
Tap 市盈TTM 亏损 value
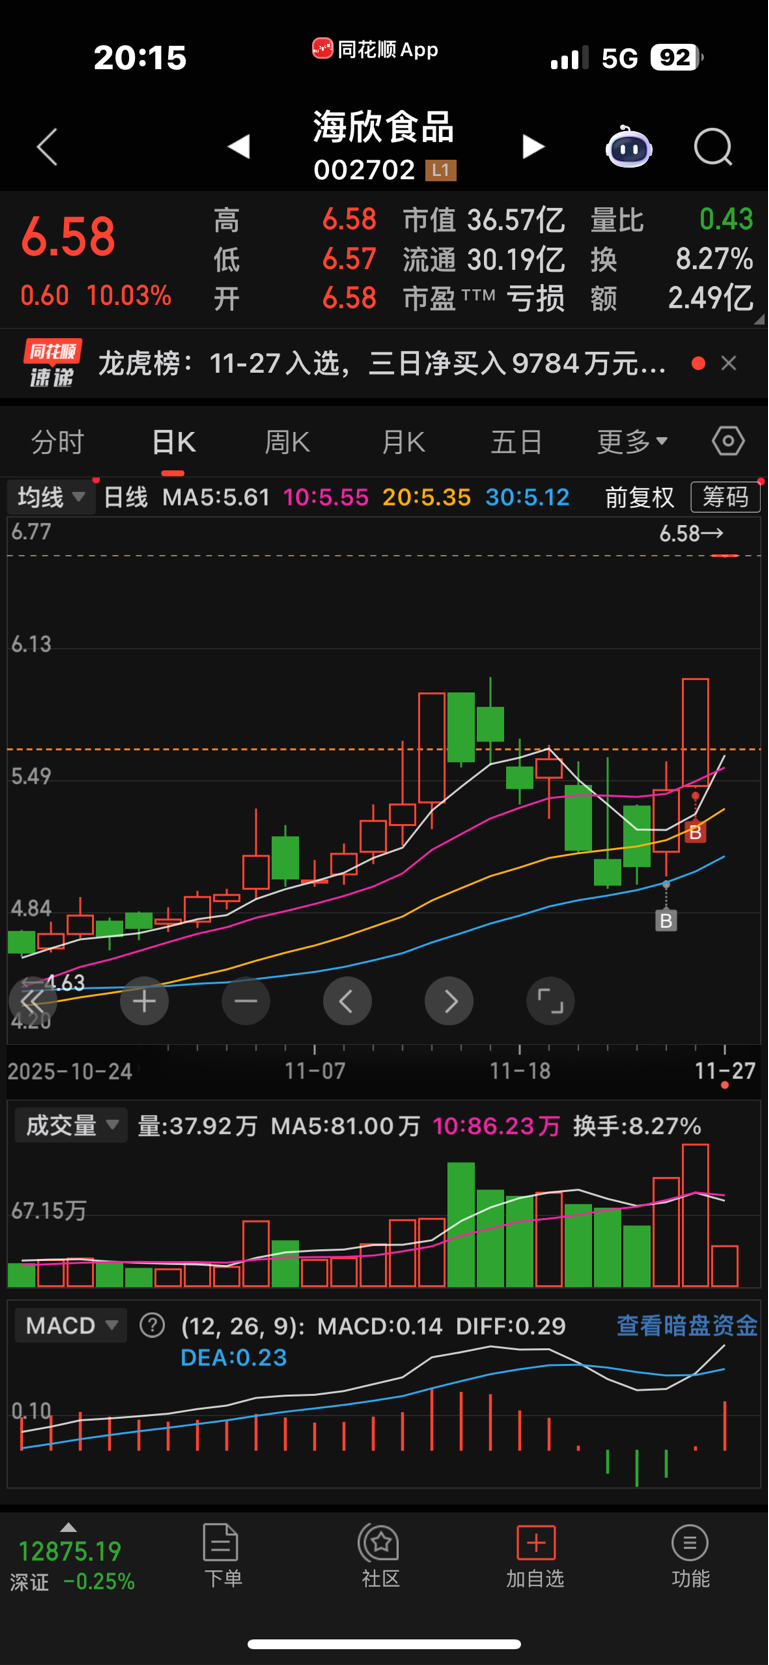click(x=484, y=298)
